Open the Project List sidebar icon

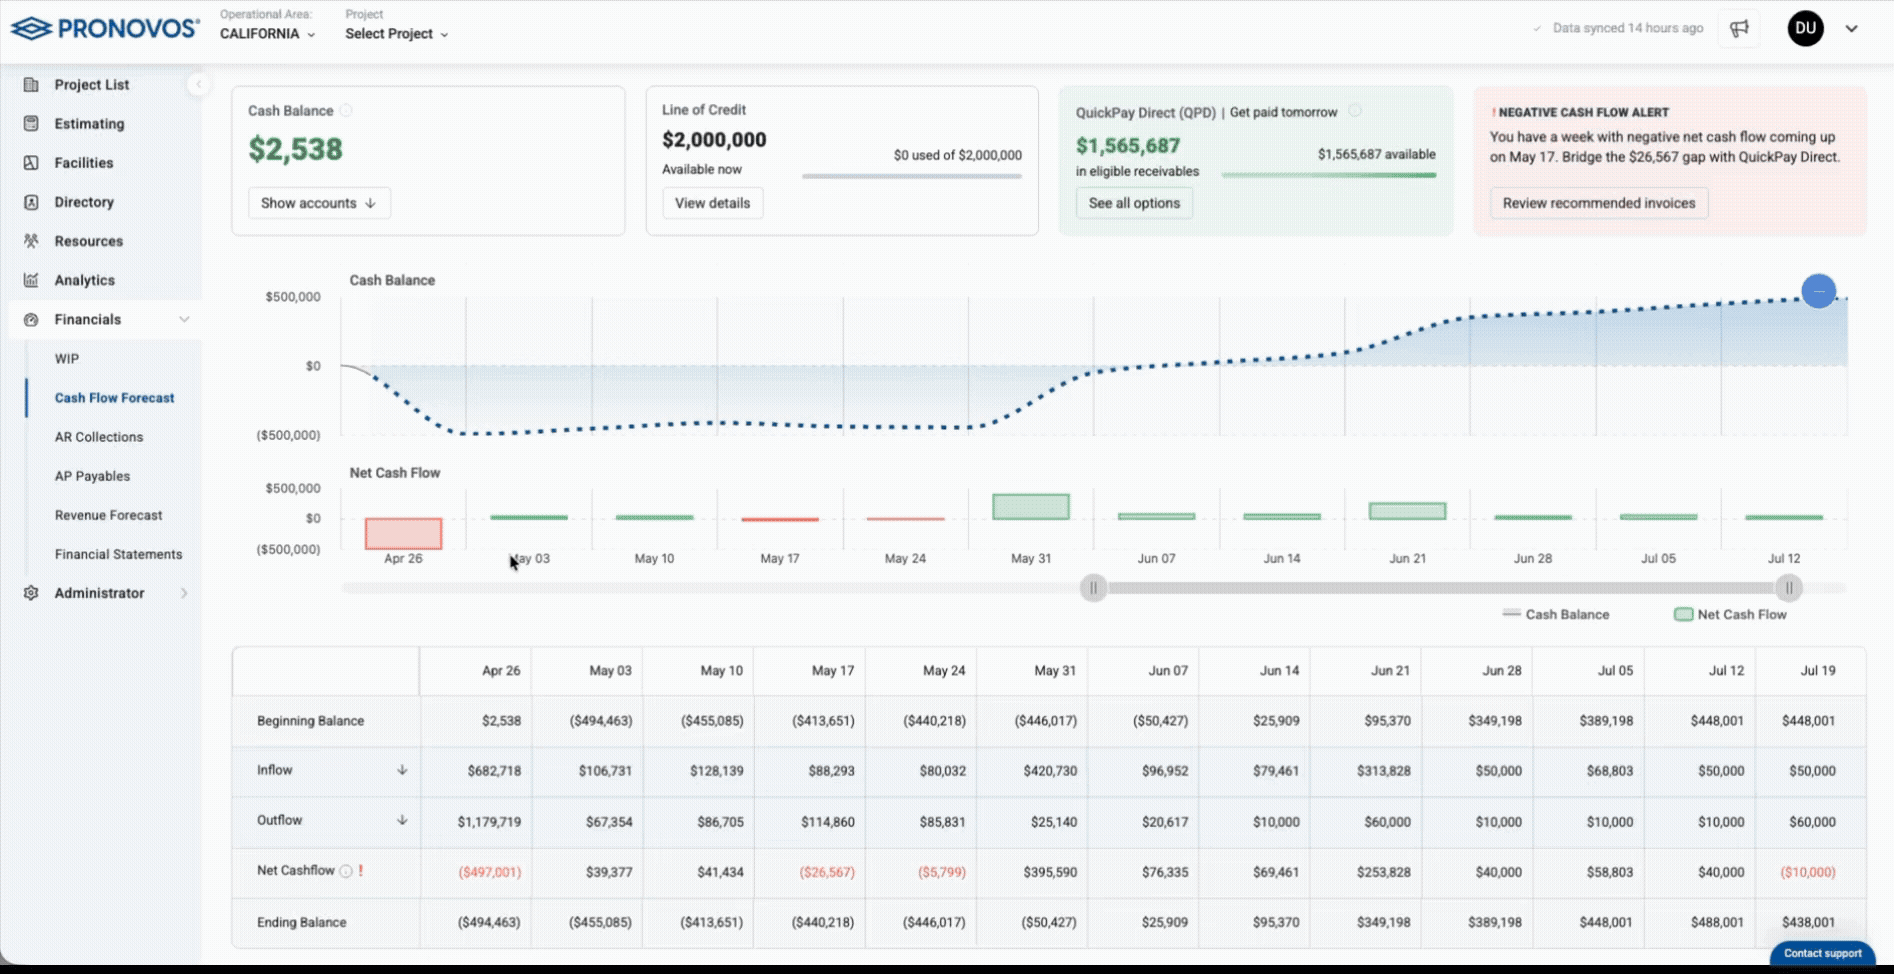click(31, 85)
